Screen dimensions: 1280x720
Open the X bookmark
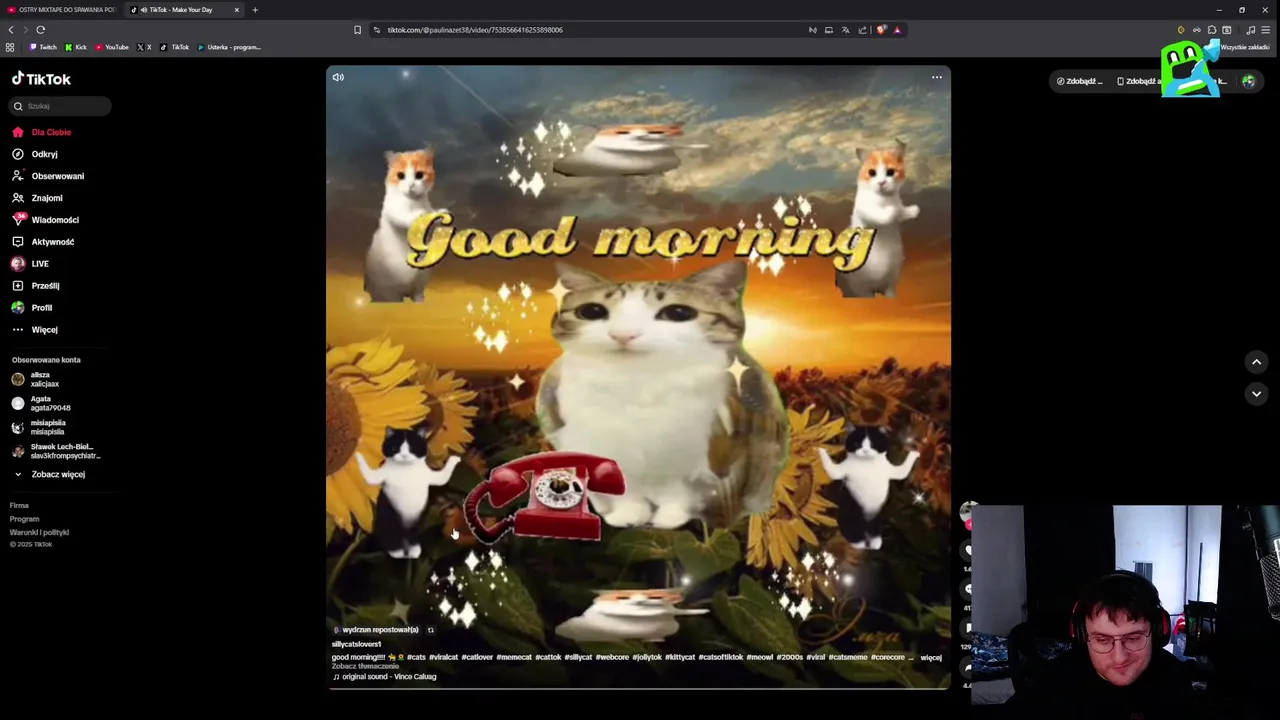[144, 47]
